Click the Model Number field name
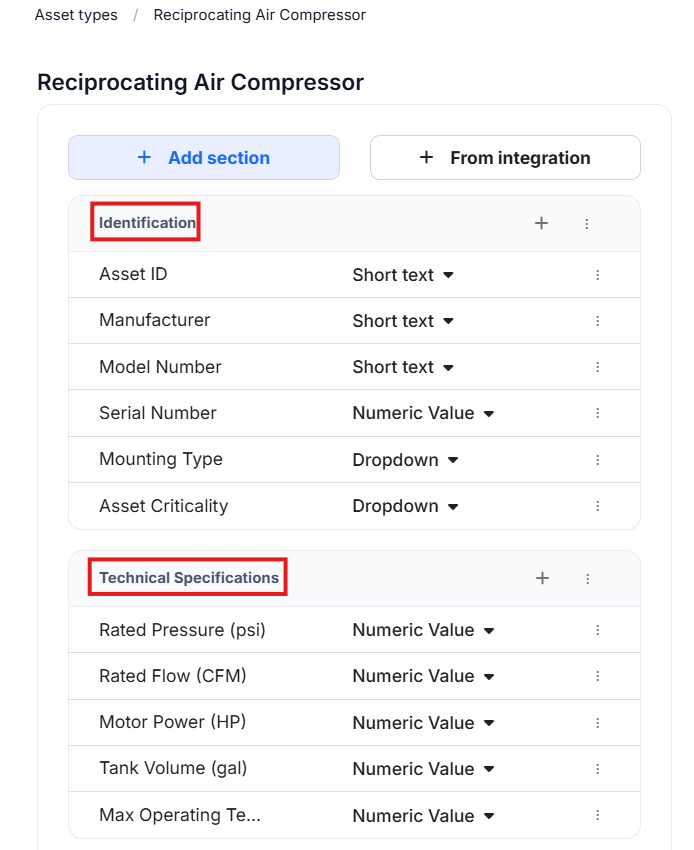The image size is (694, 850). (x=160, y=367)
